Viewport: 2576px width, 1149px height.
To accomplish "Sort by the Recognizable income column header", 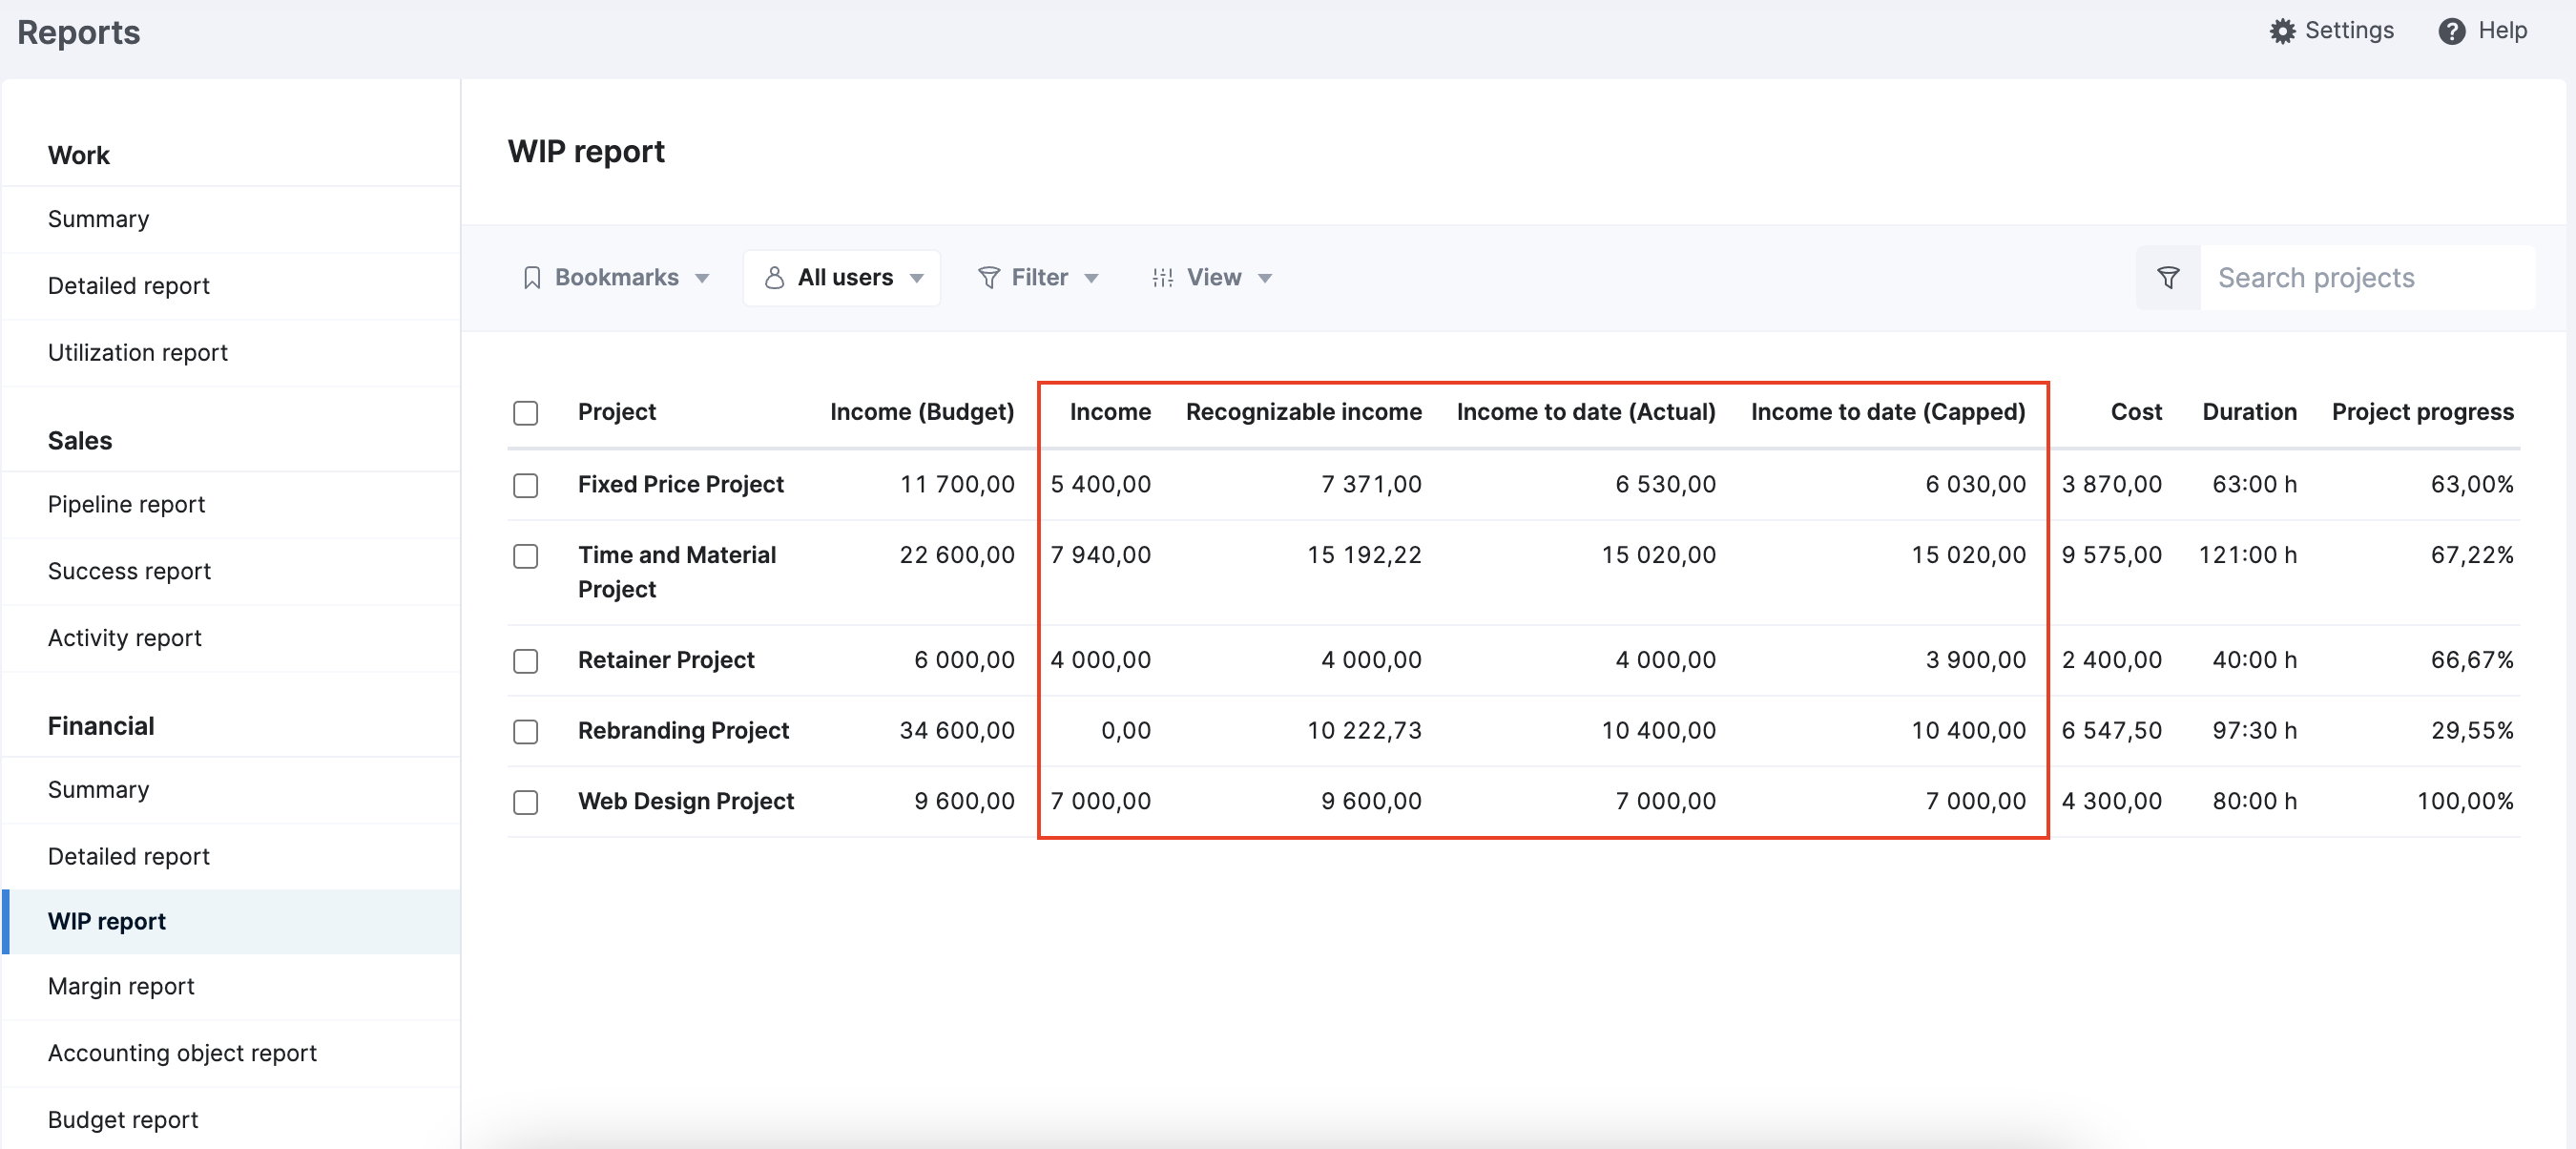I will click(1304, 413).
